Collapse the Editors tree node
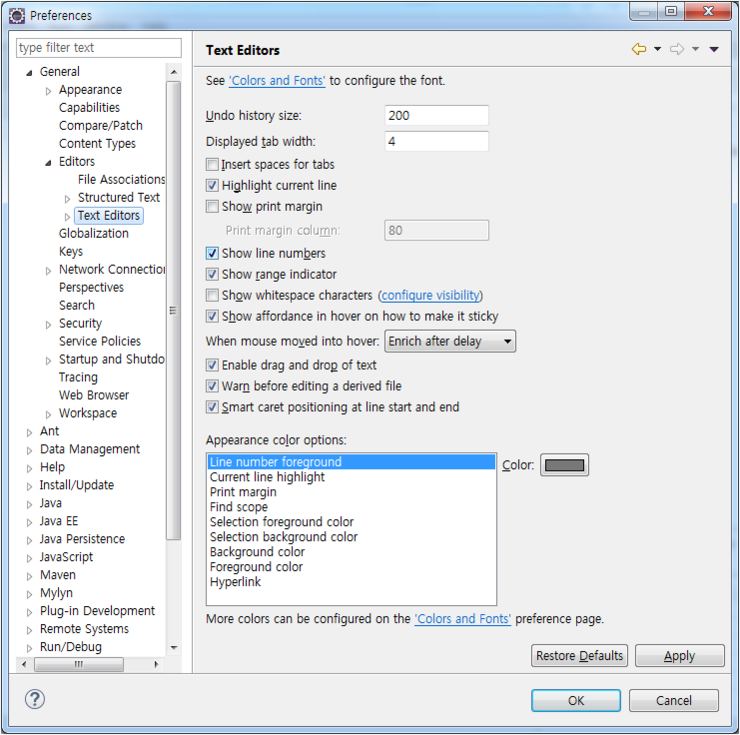740x735 pixels. click(48, 163)
